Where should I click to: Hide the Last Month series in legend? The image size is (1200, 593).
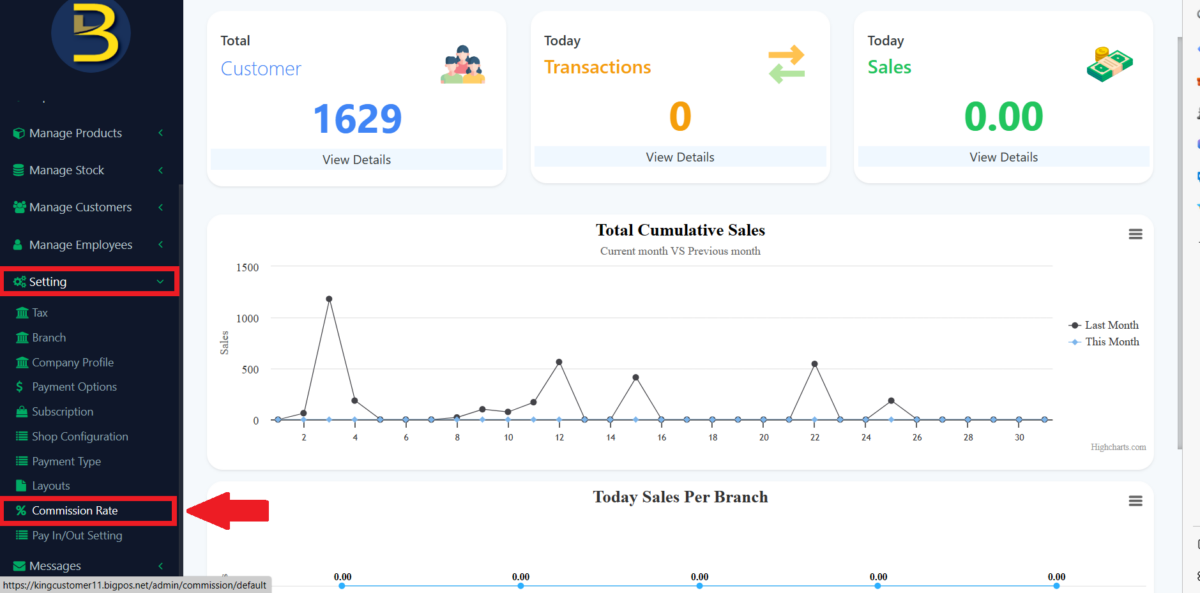(x=1104, y=325)
